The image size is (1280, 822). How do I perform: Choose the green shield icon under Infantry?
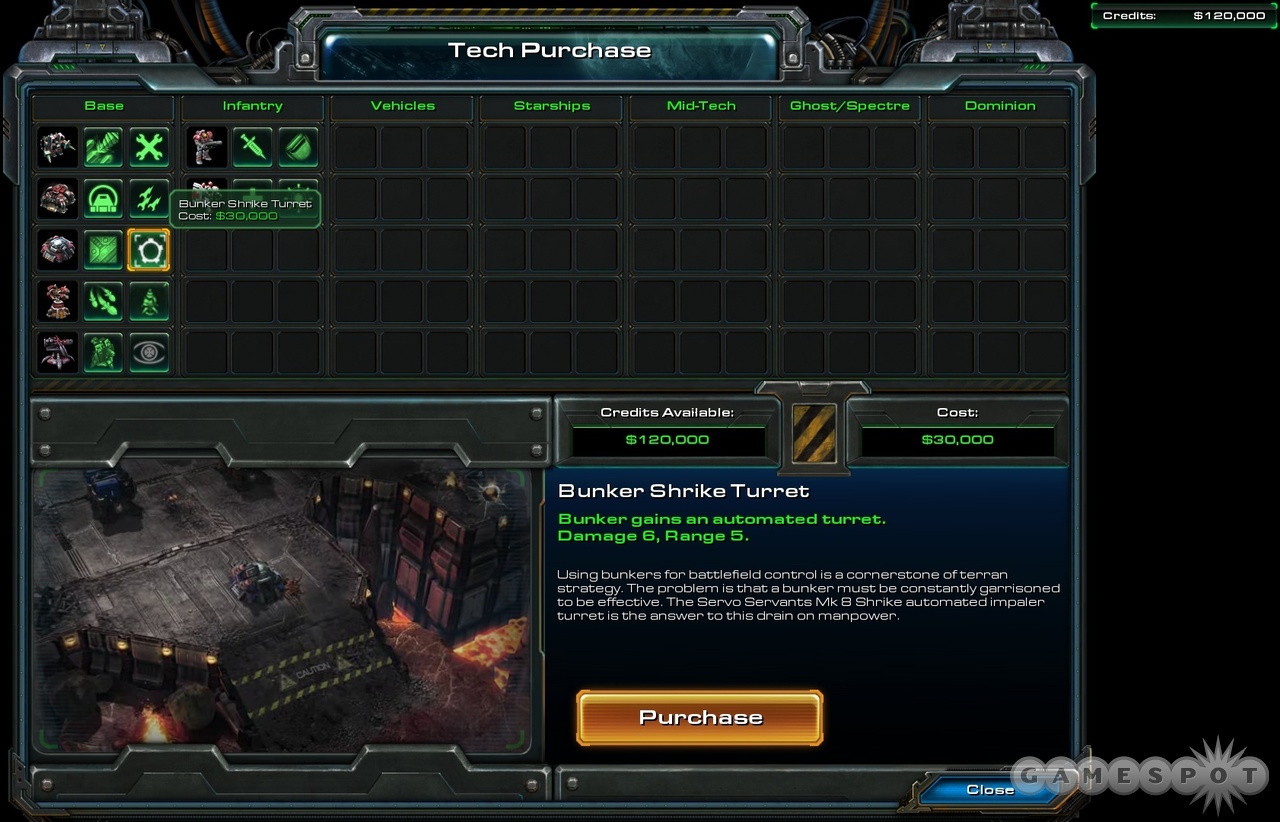point(298,148)
